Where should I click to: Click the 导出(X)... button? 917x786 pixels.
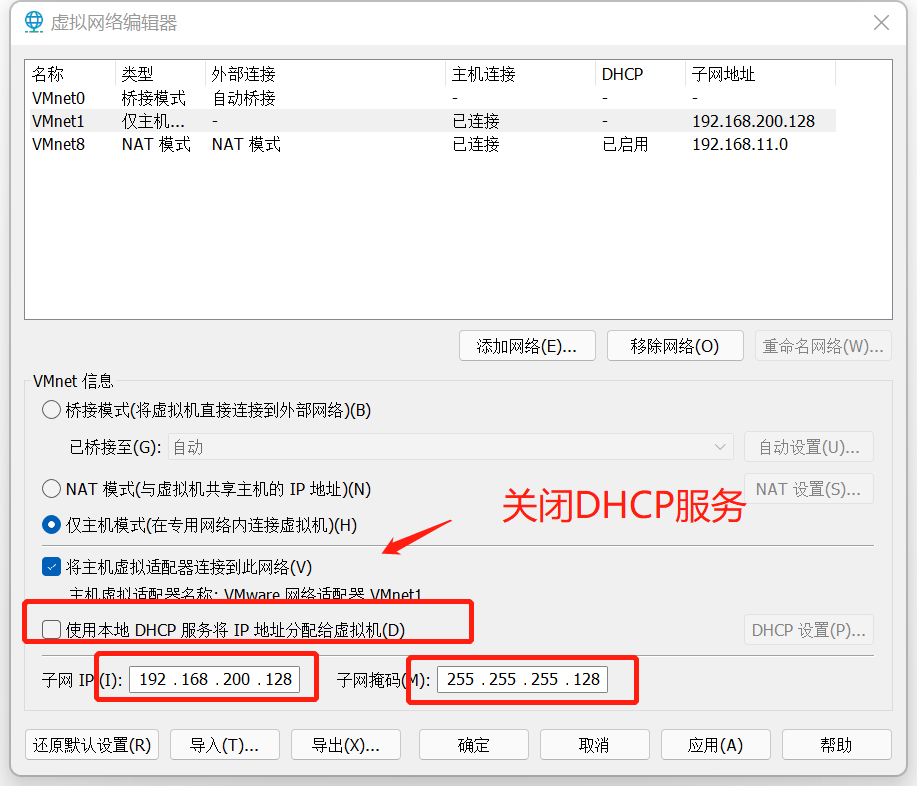(x=346, y=744)
